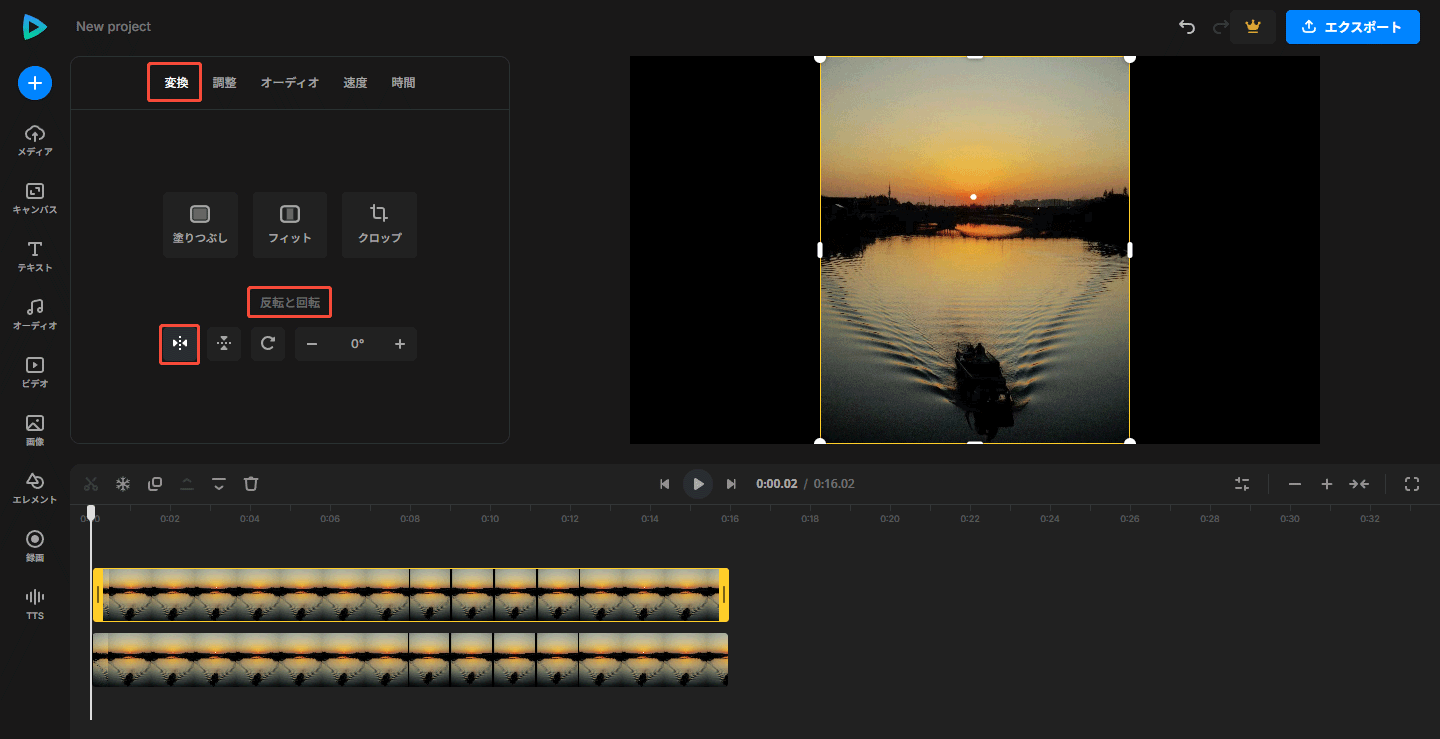Flip the clip horizontally
The image size is (1440, 739).
click(180, 344)
